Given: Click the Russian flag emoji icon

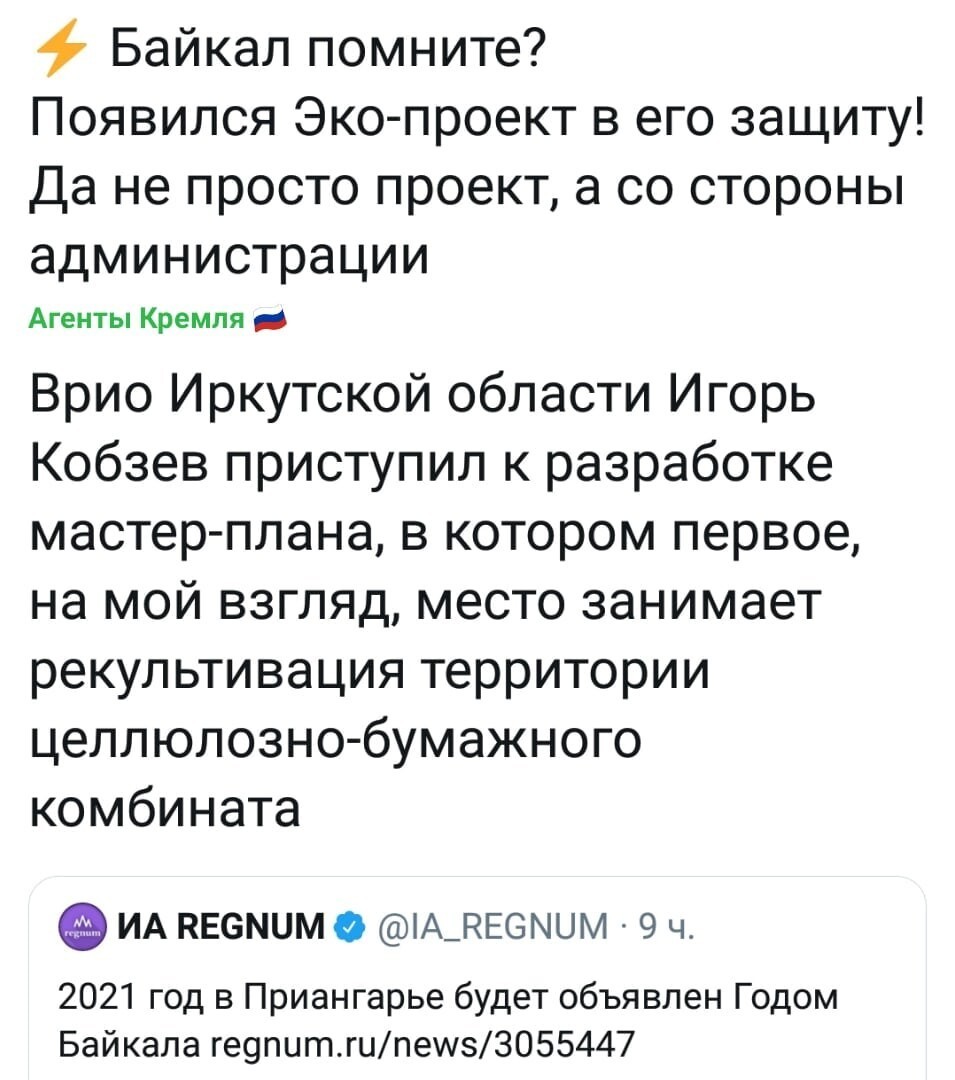Looking at the screenshot, I should (270, 319).
